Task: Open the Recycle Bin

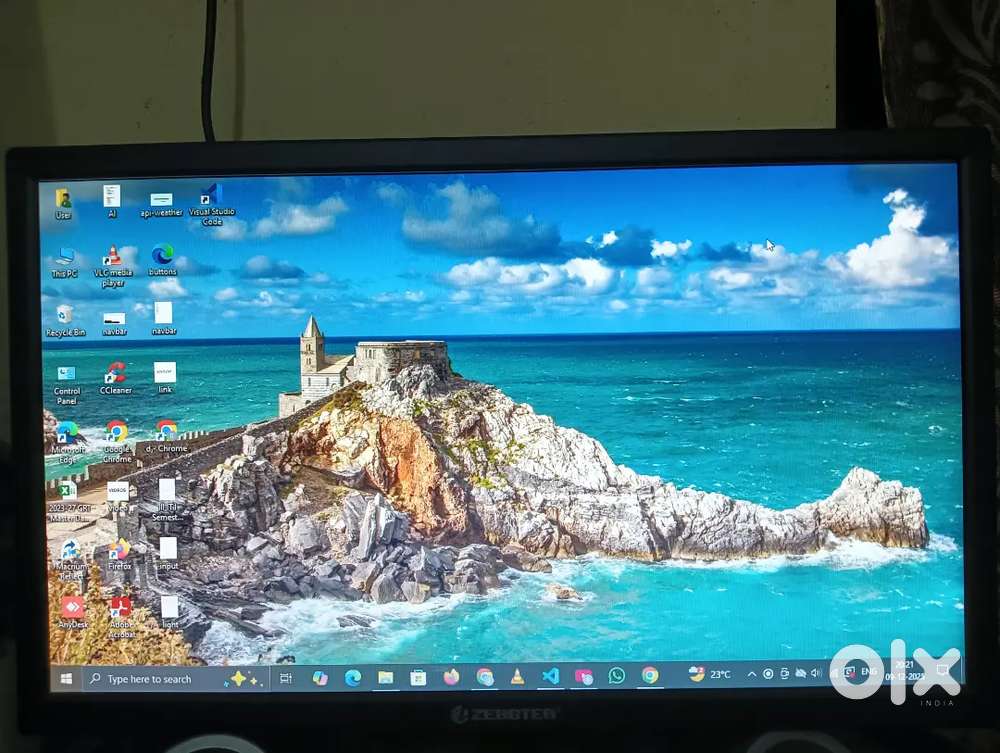Action: 64,317
